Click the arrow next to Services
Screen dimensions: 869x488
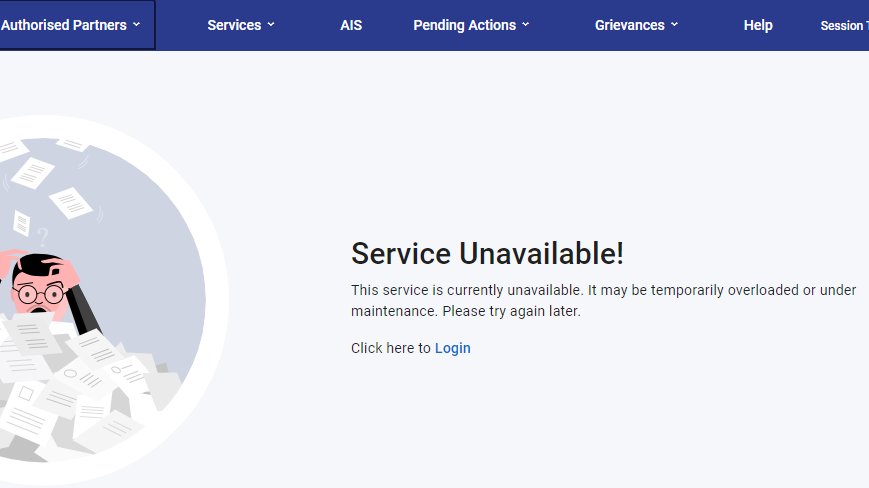(271, 25)
